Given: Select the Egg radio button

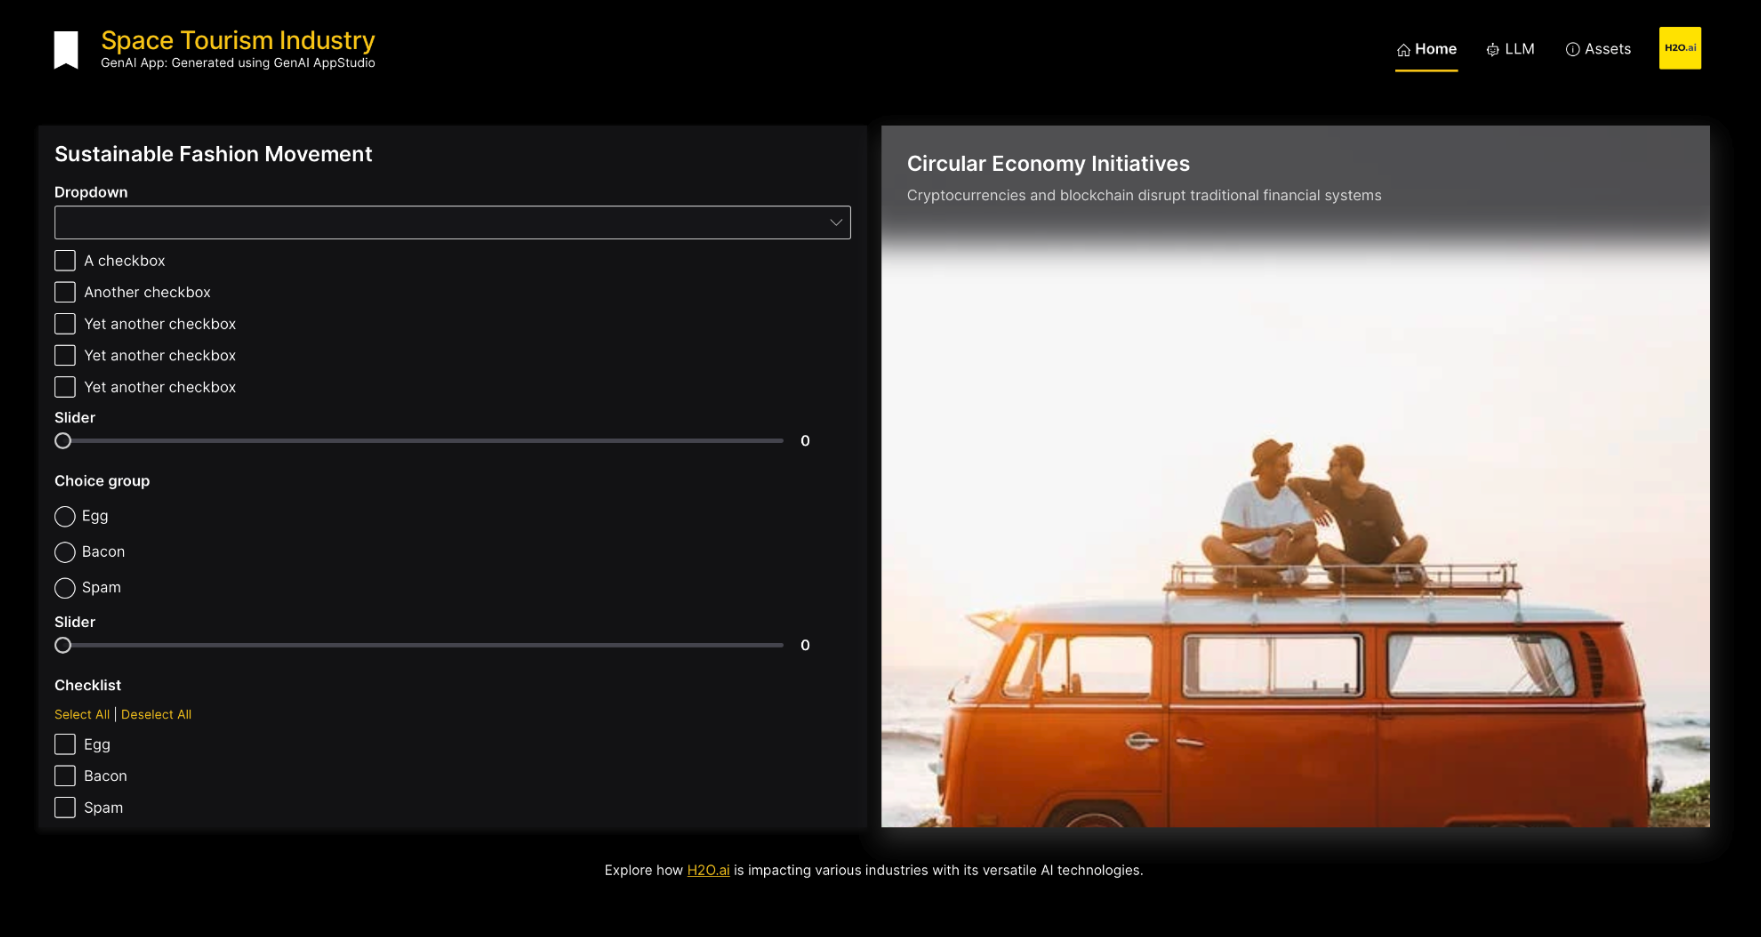Looking at the screenshot, I should click(65, 517).
